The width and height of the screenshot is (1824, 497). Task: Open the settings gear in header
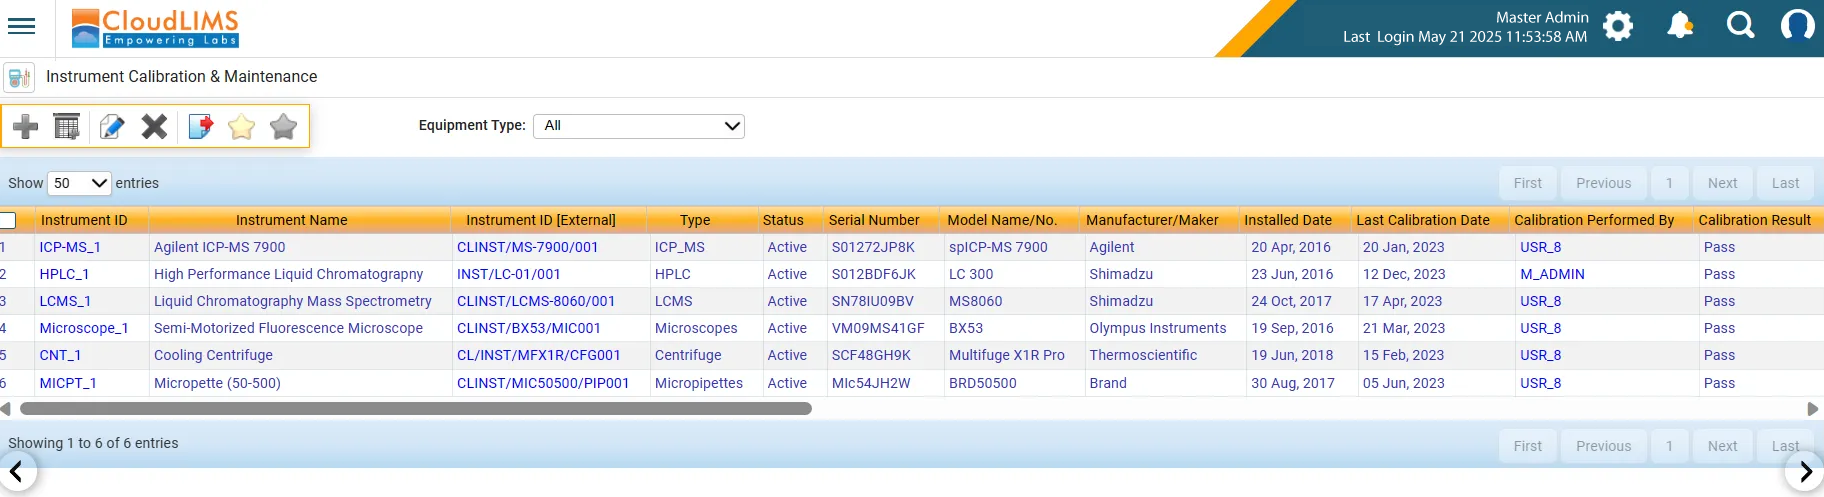pyautogui.click(x=1618, y=26)
